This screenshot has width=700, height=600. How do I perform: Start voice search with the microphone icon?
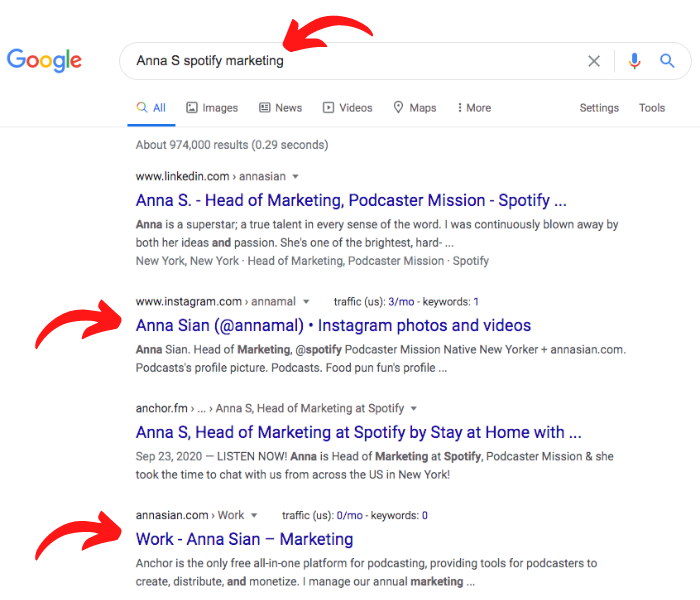pyautogui.click(x=634, y=61)
